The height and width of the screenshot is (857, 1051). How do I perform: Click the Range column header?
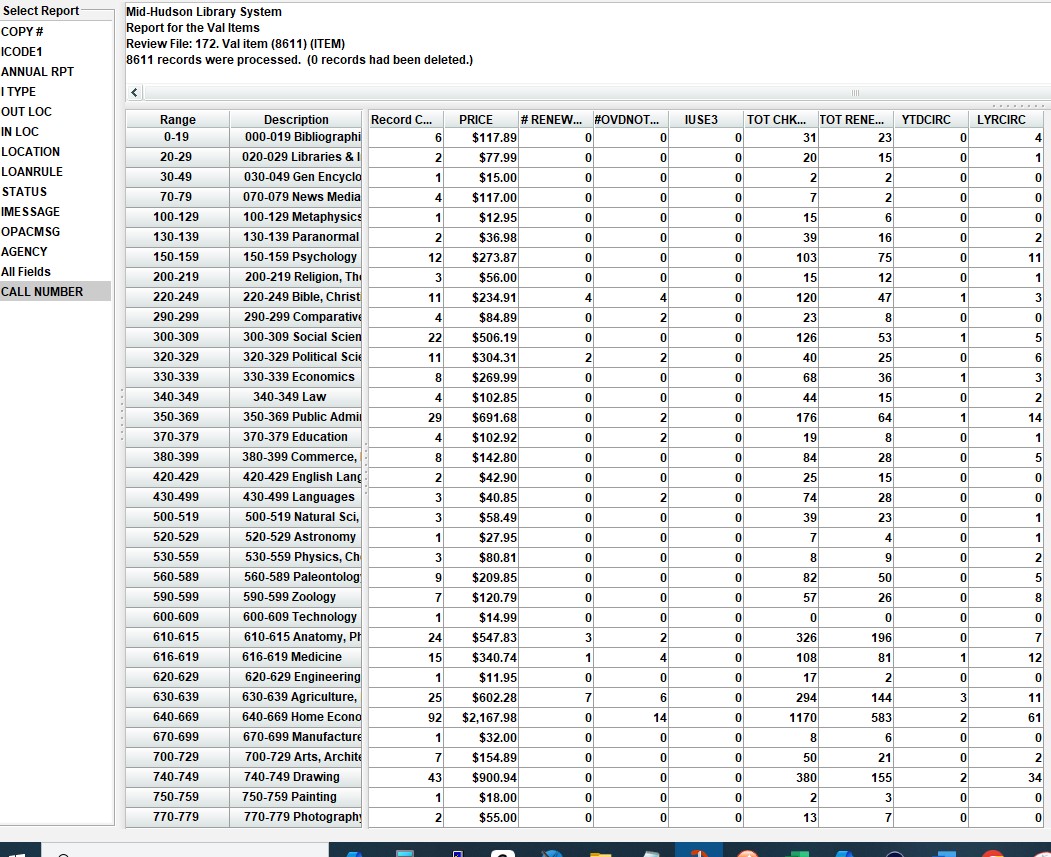pos(178,119)
